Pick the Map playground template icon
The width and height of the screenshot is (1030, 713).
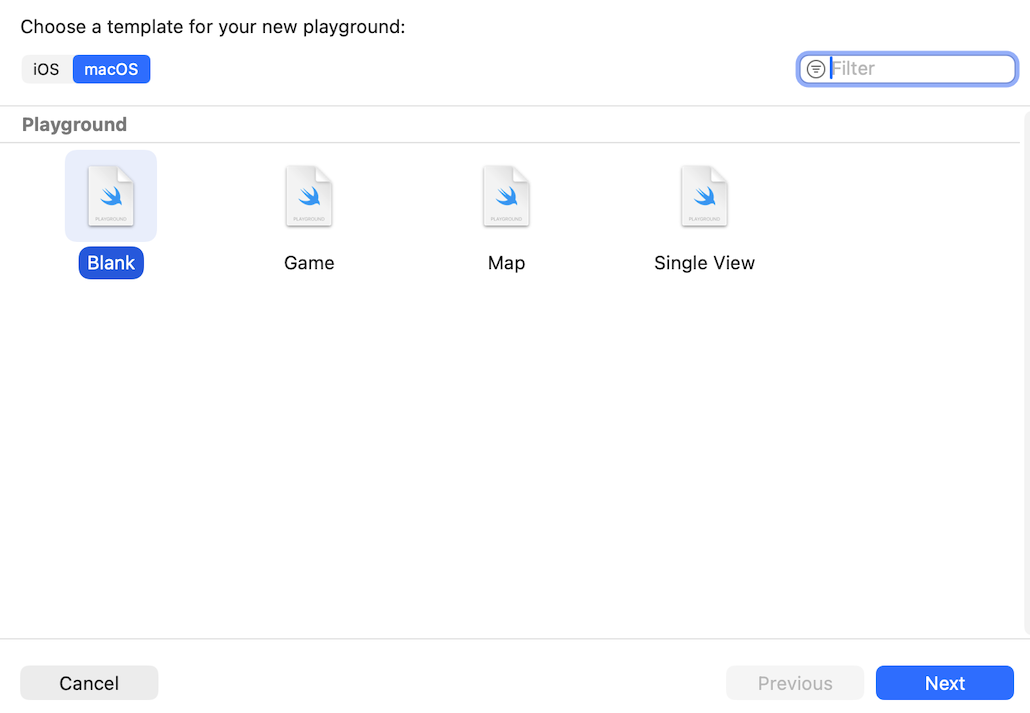pyautogui.click(x=506, y=197)
